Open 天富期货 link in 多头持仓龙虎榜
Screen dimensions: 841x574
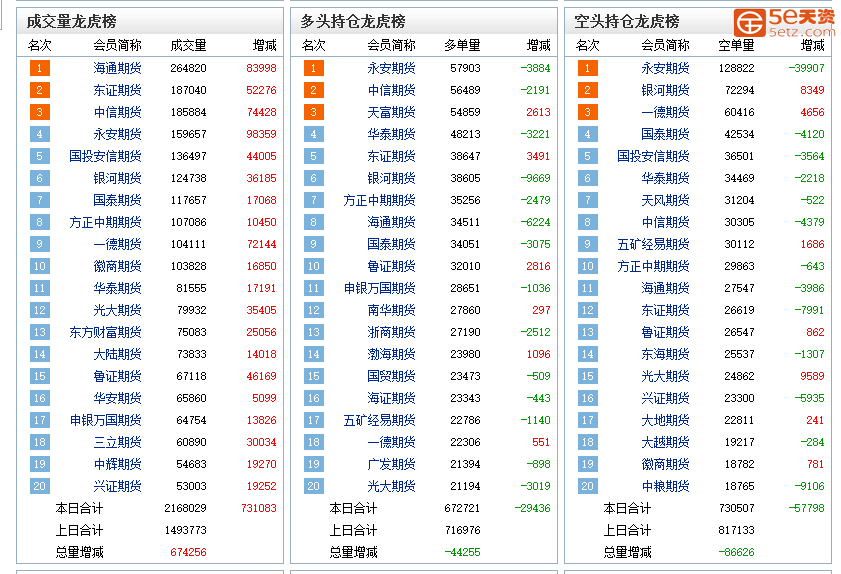(392, 112)
